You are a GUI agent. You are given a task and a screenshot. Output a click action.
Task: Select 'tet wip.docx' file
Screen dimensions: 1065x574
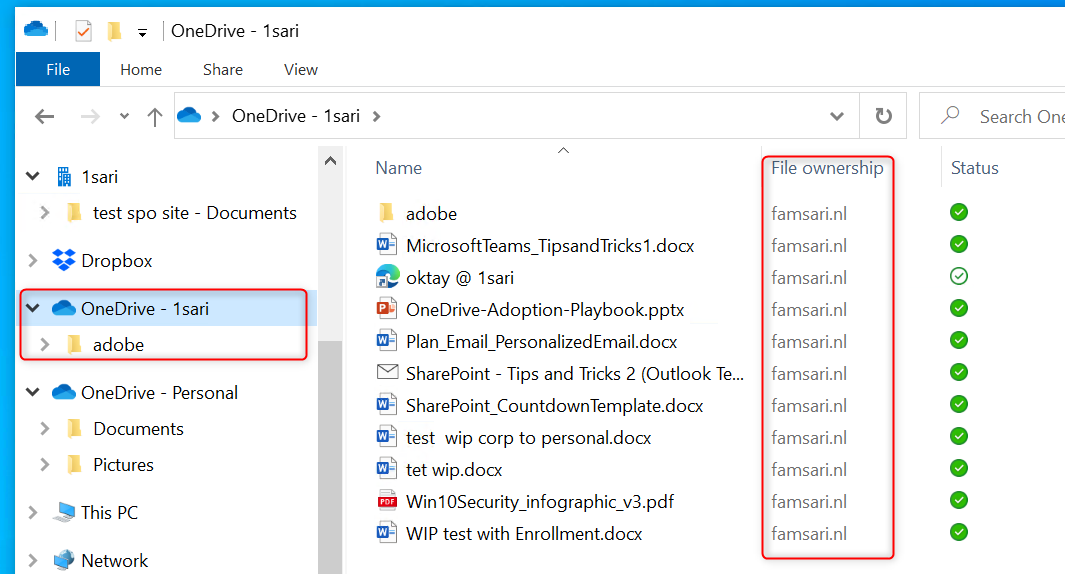point(454,470)
